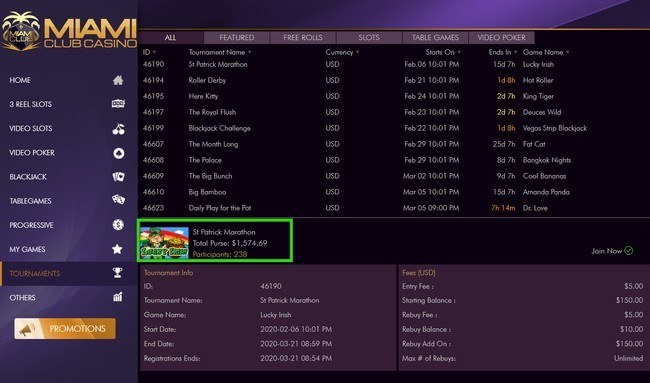Click the Participants: 238 text
Viewport: 650px width, 383px height.
[220, 254]
